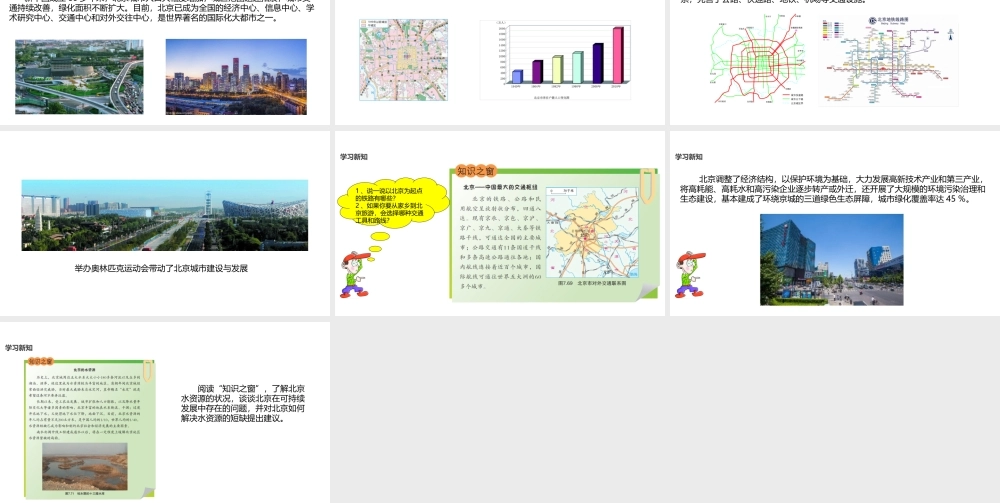The height and width of the screenshot is (503, 1000).
Task: Select the yellow thought cloud with questions
Action: point(393,201)
